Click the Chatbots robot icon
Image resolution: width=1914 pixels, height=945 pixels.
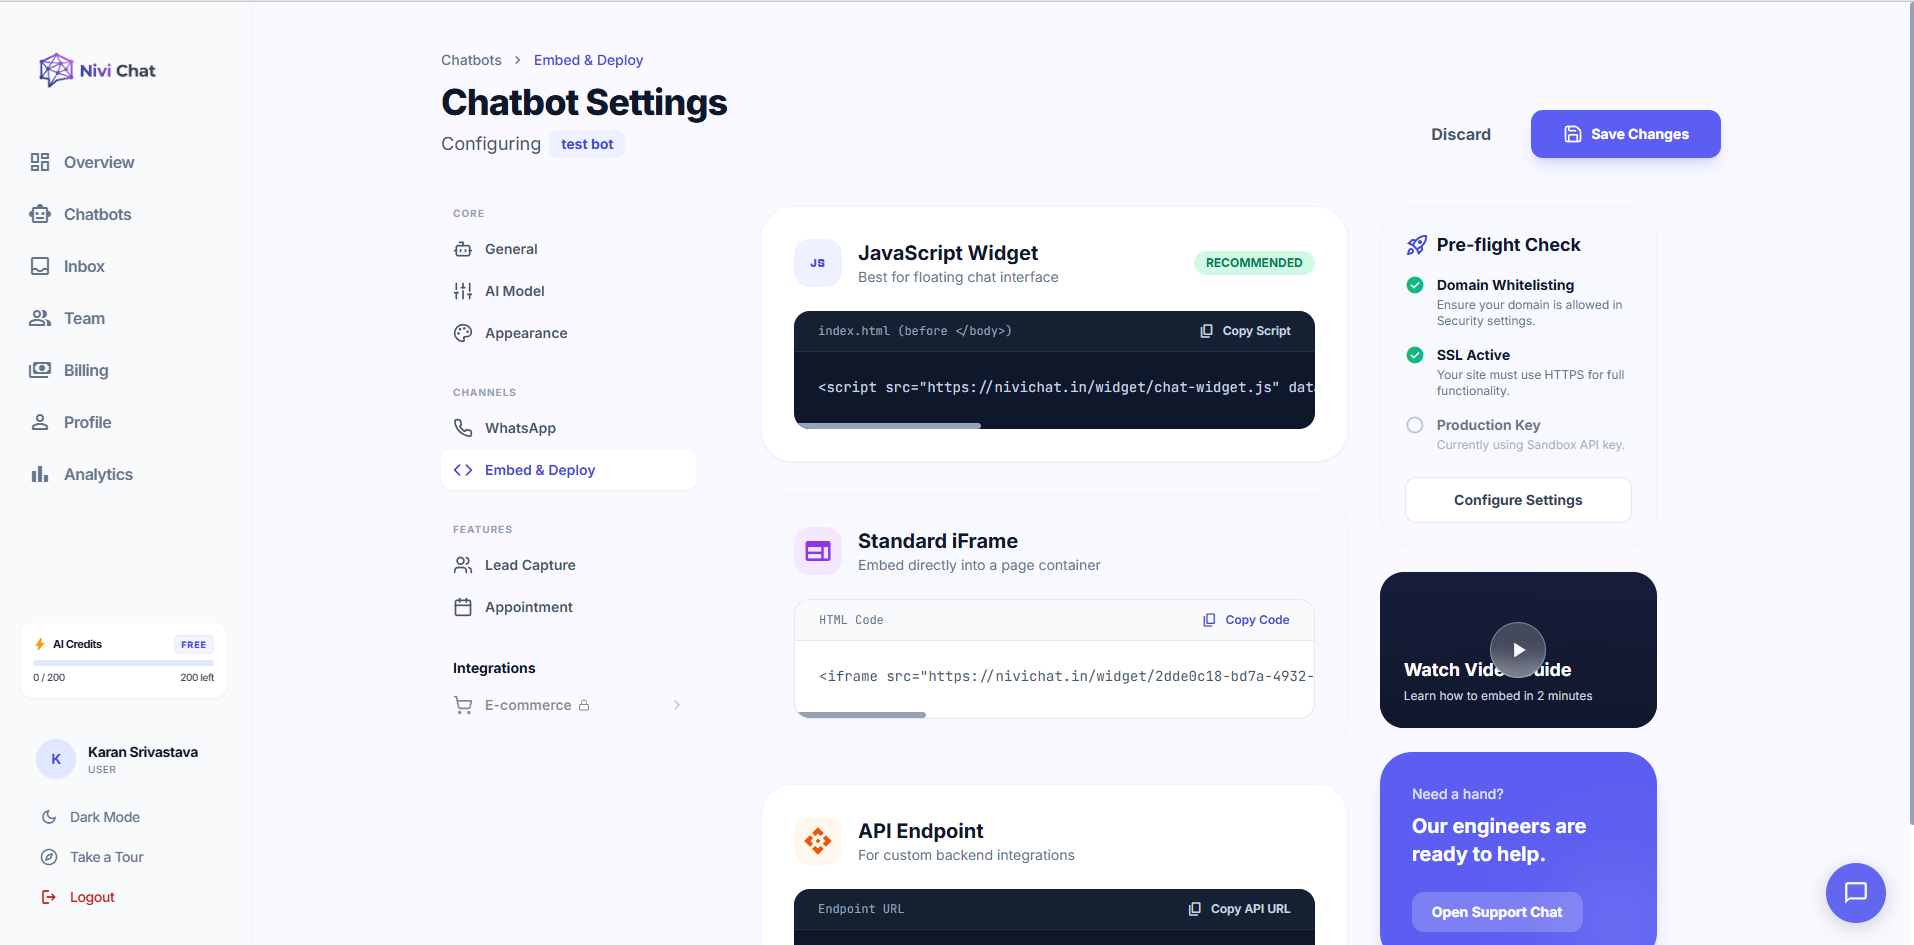(40, 214)
